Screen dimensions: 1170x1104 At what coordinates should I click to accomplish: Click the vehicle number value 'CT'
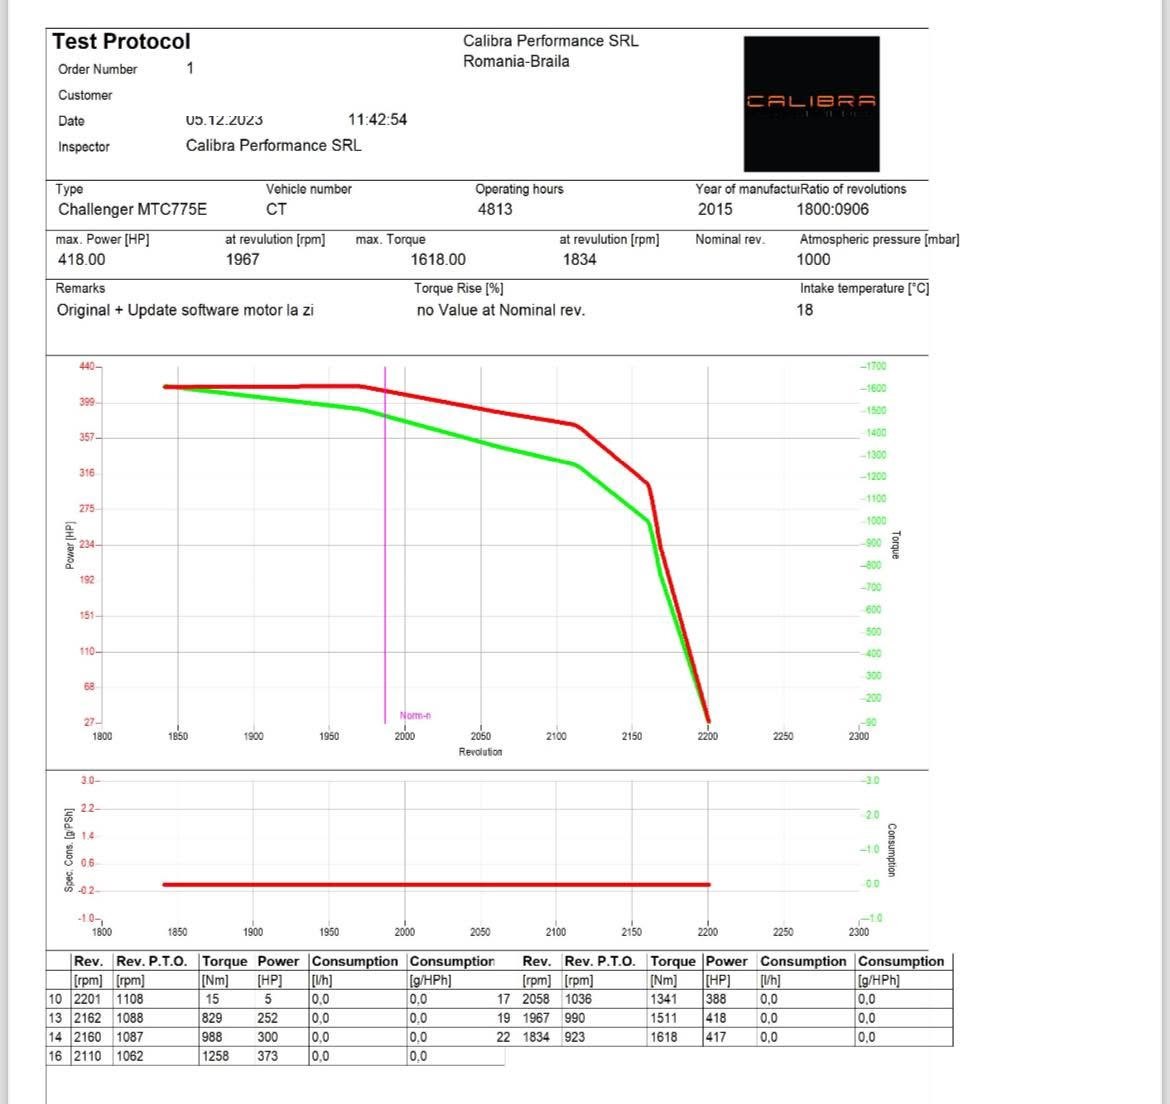click(x=276, y=209)
